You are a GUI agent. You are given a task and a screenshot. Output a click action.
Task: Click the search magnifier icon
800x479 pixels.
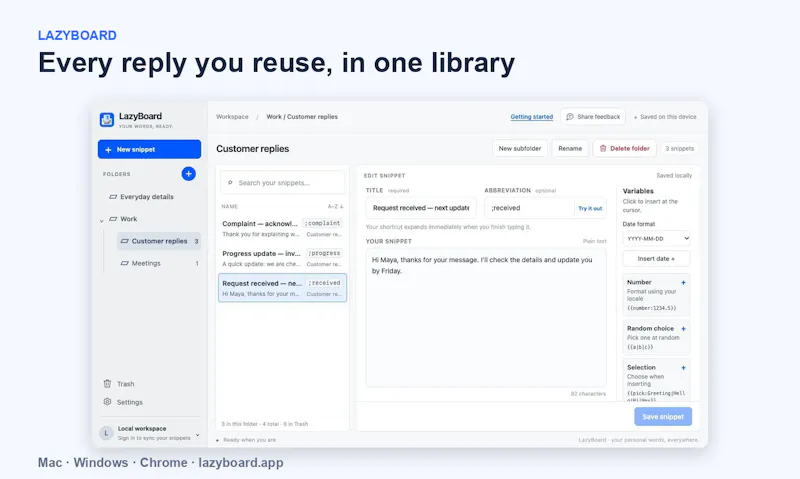(x=230, y=183)
